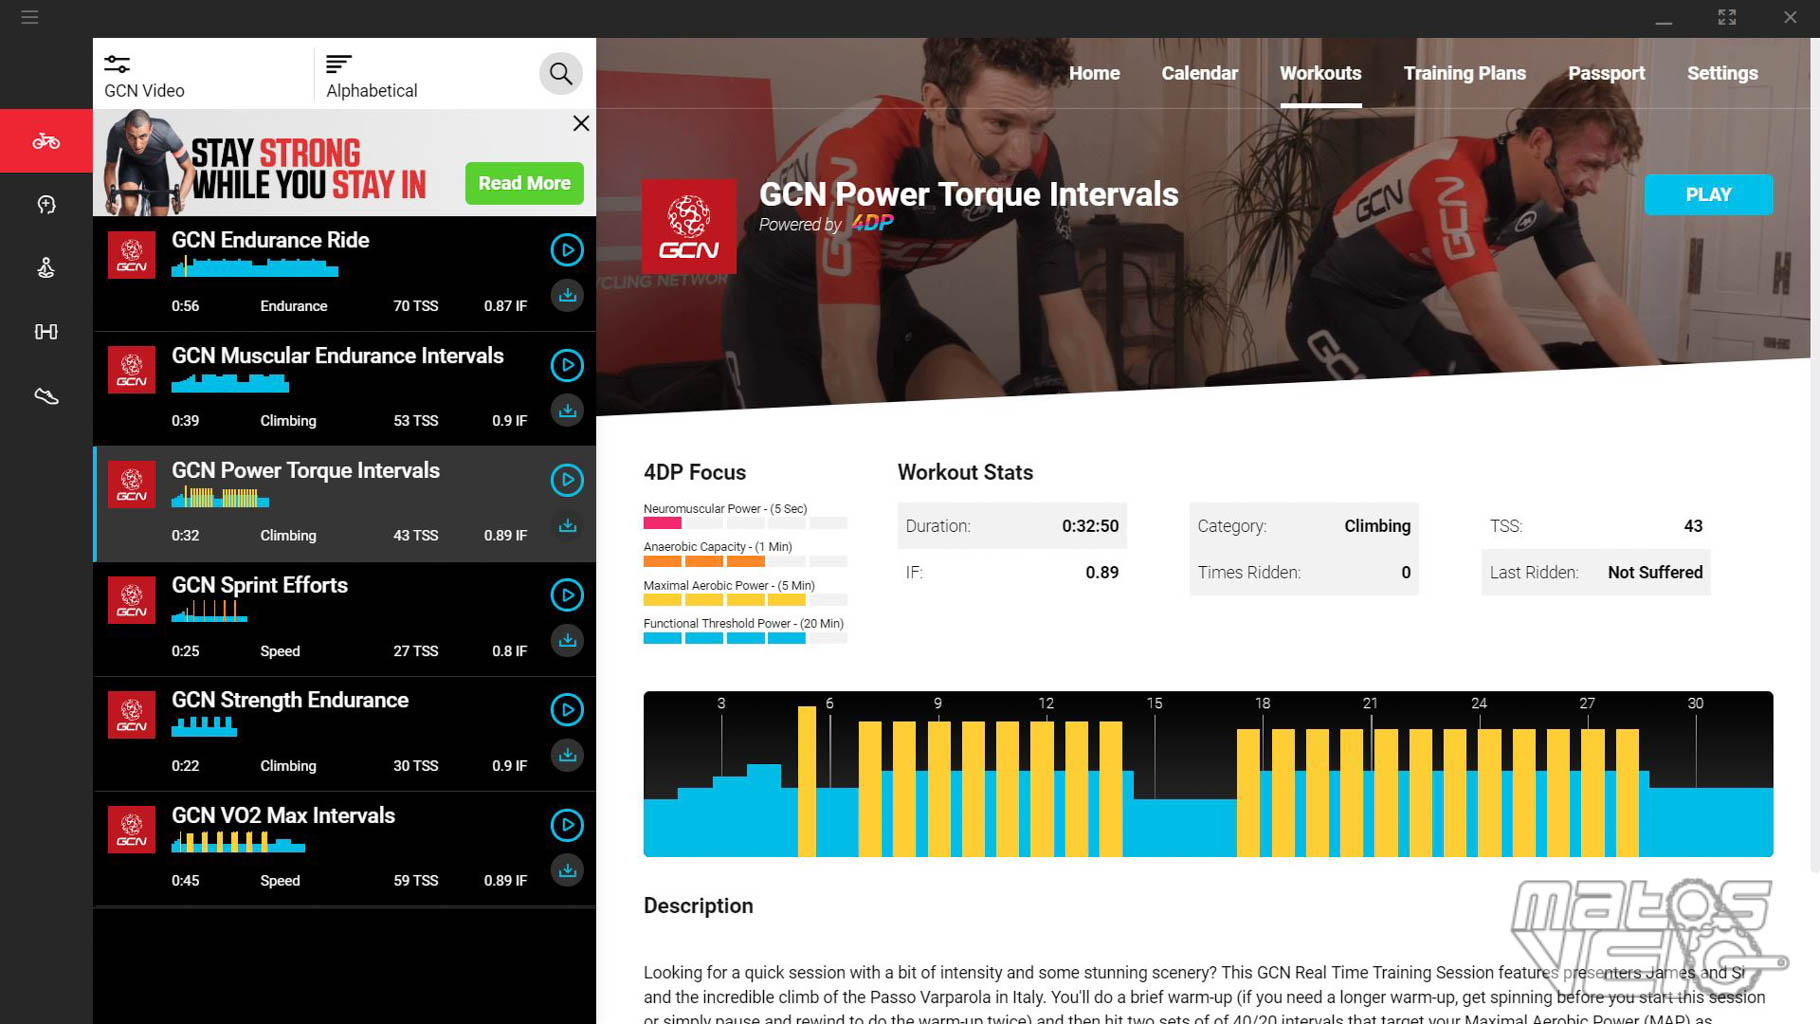Download GCN Muscular Endurance Intervals

click(x=567, y=410)
